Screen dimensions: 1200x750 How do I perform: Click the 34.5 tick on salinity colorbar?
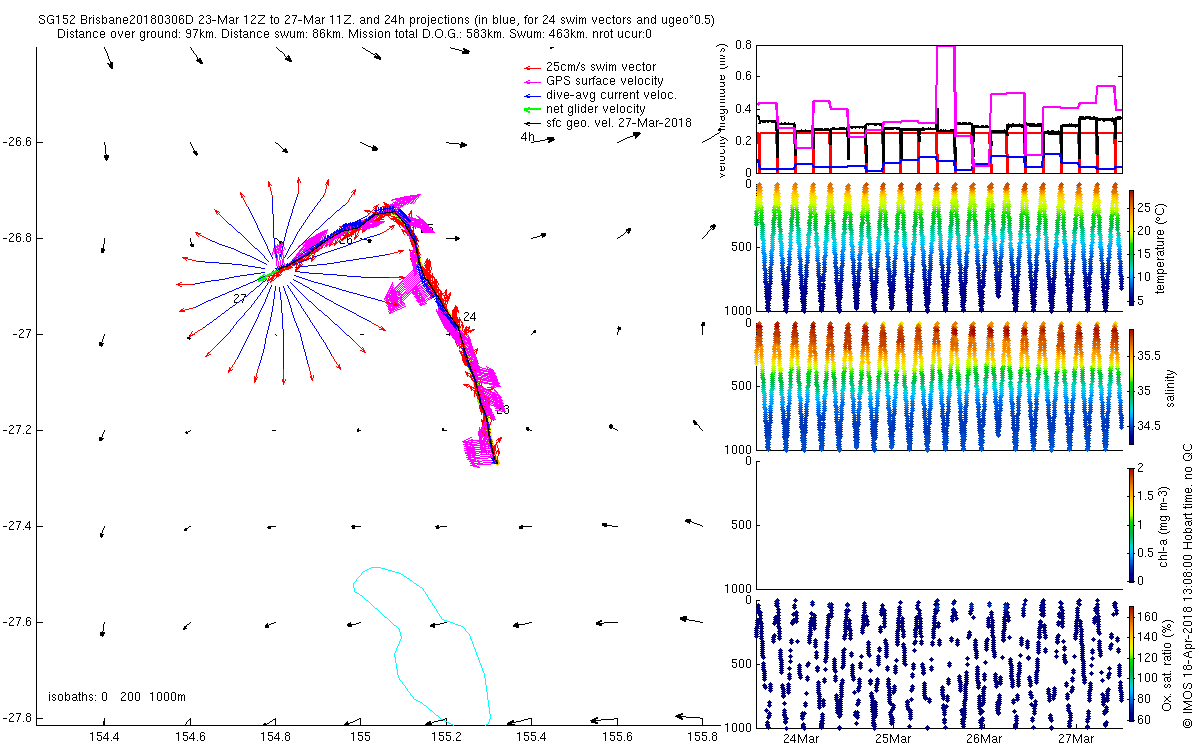click(x=1149, y=426)
